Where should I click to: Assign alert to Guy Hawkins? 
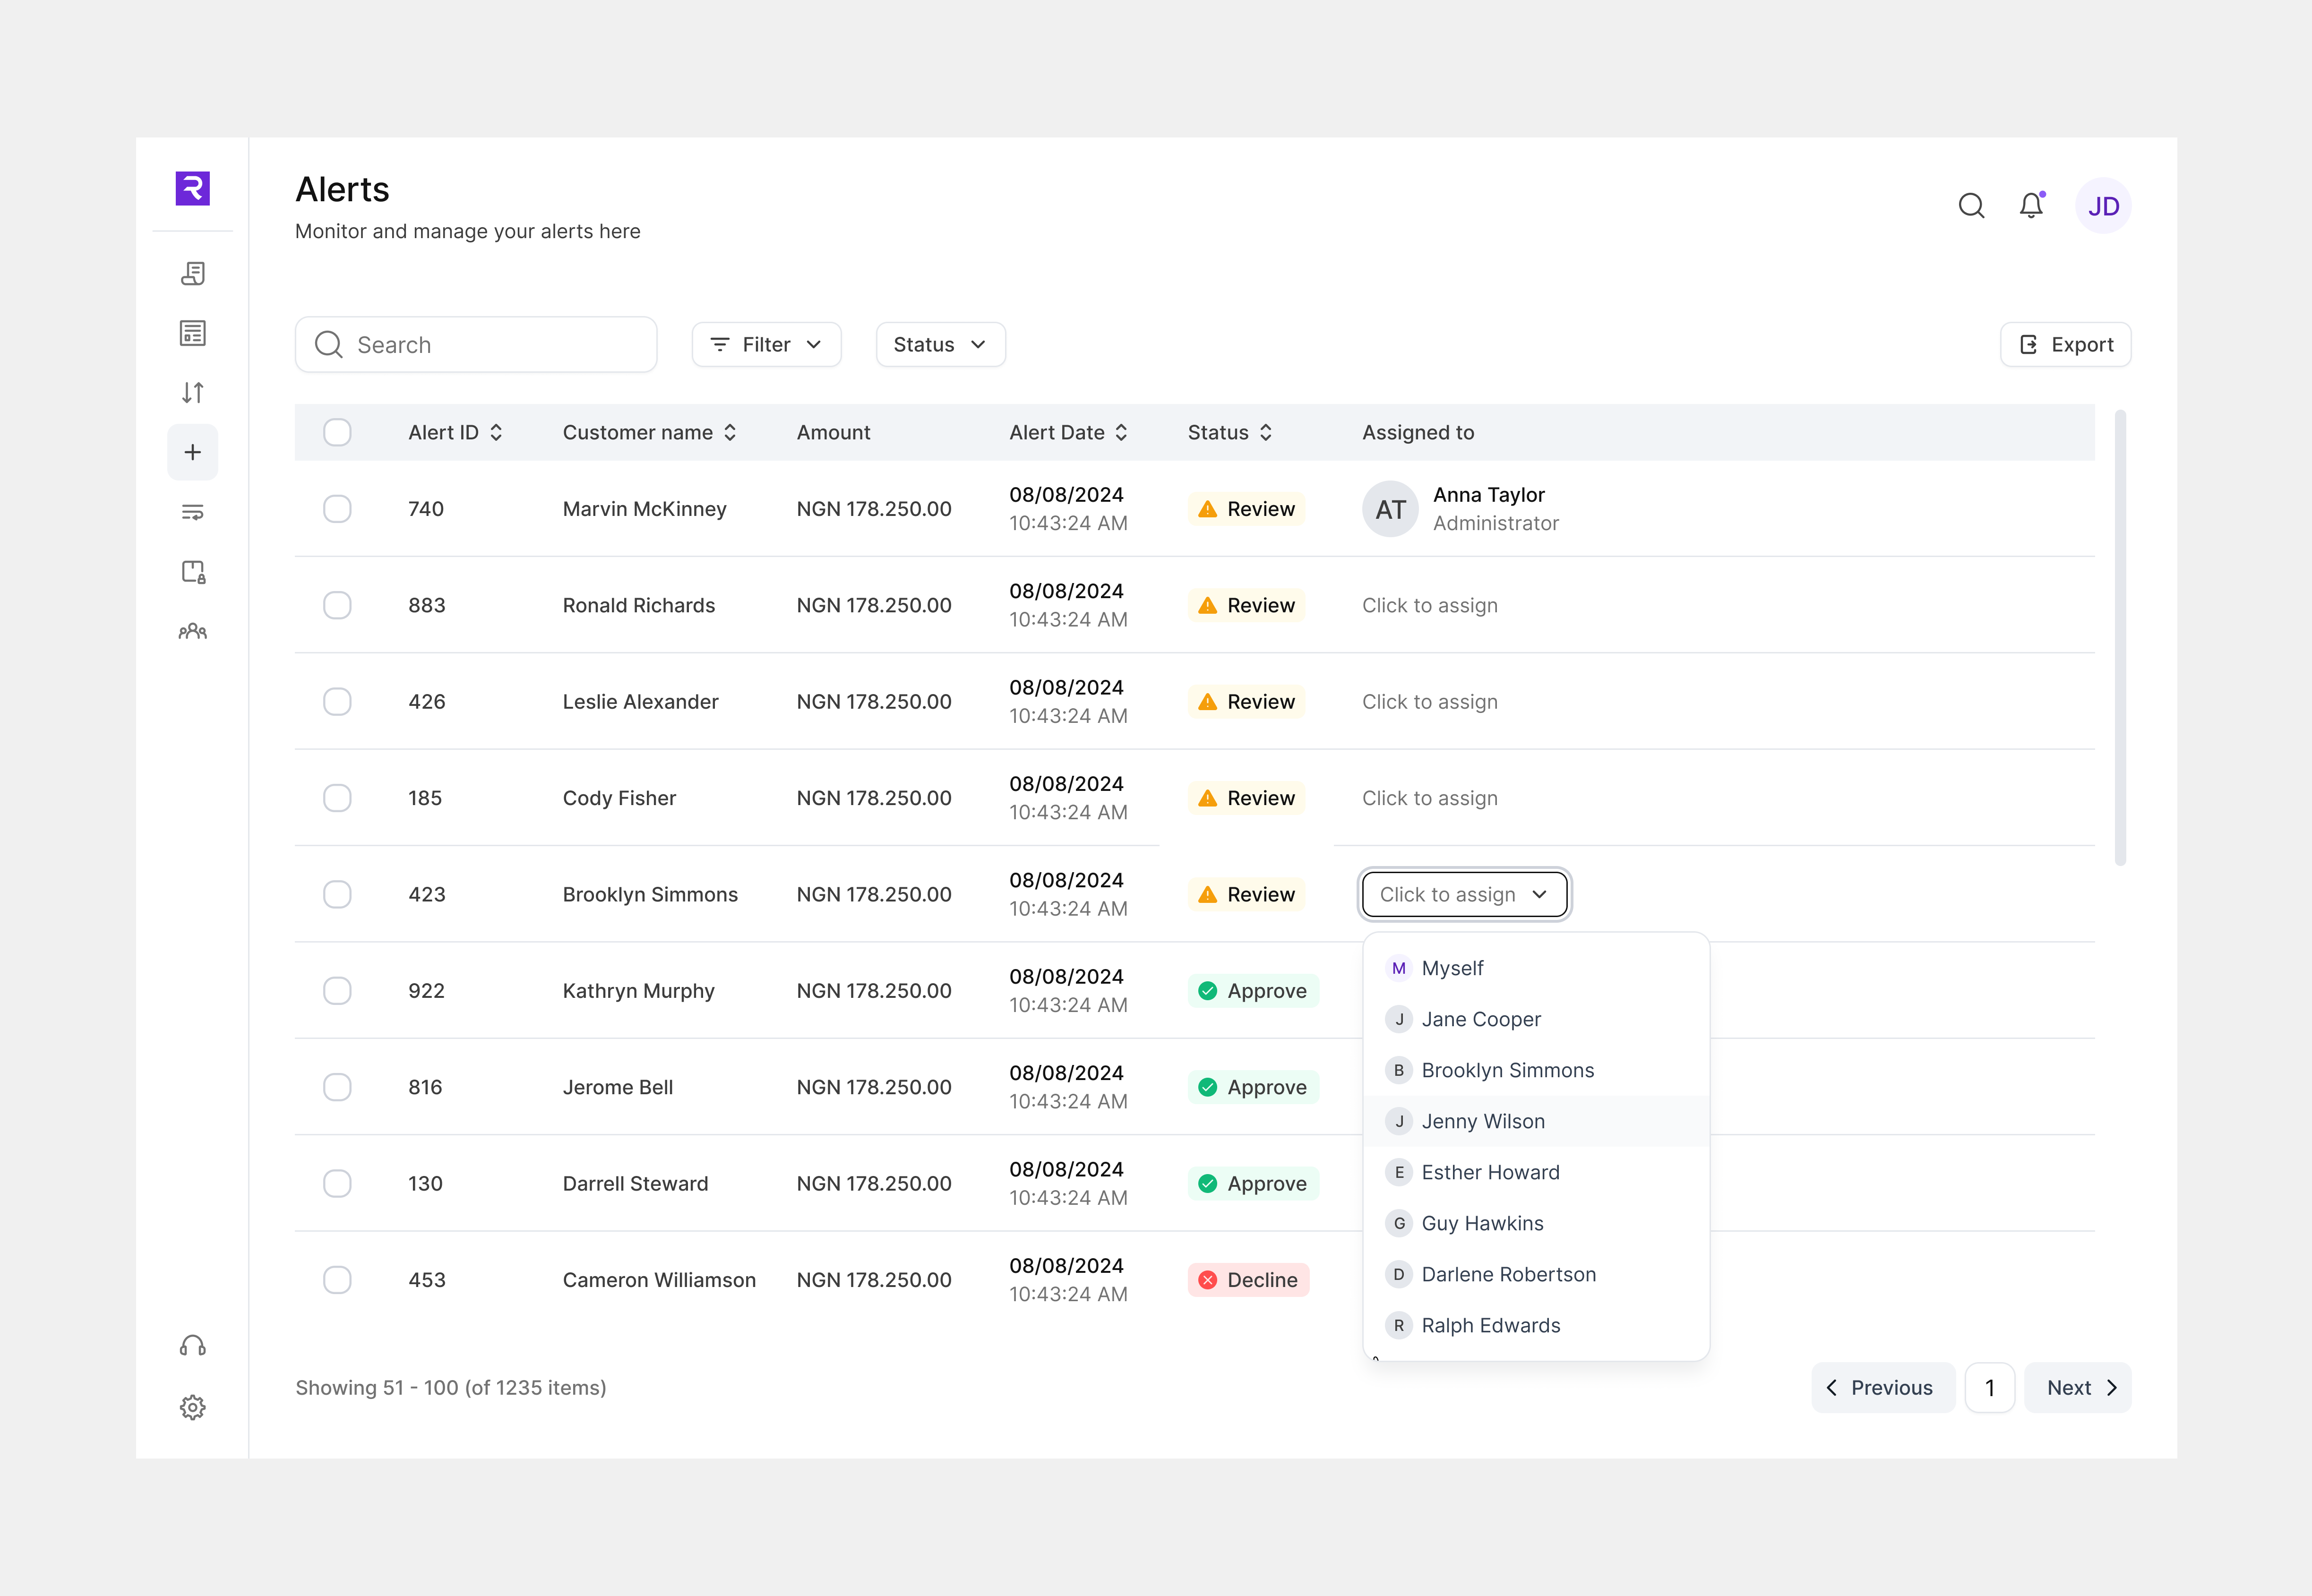1536,1223
